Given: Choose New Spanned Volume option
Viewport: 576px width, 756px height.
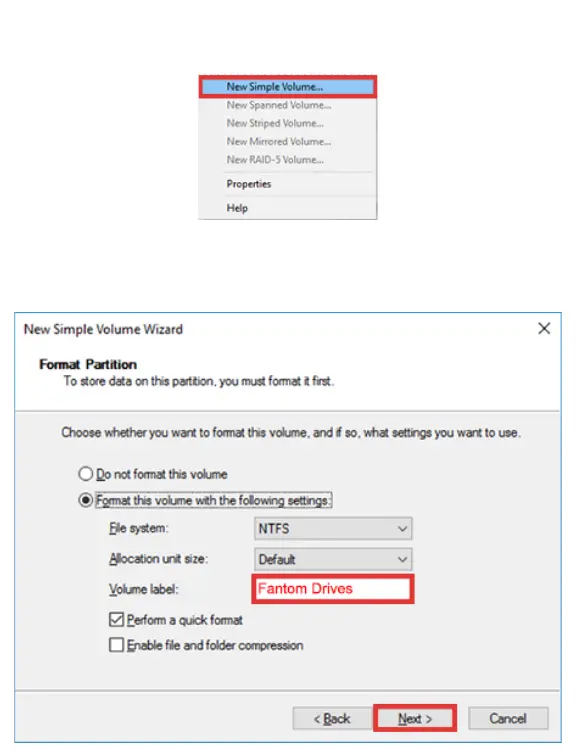Looking at the screenshot, I should (x=288, y=105).
